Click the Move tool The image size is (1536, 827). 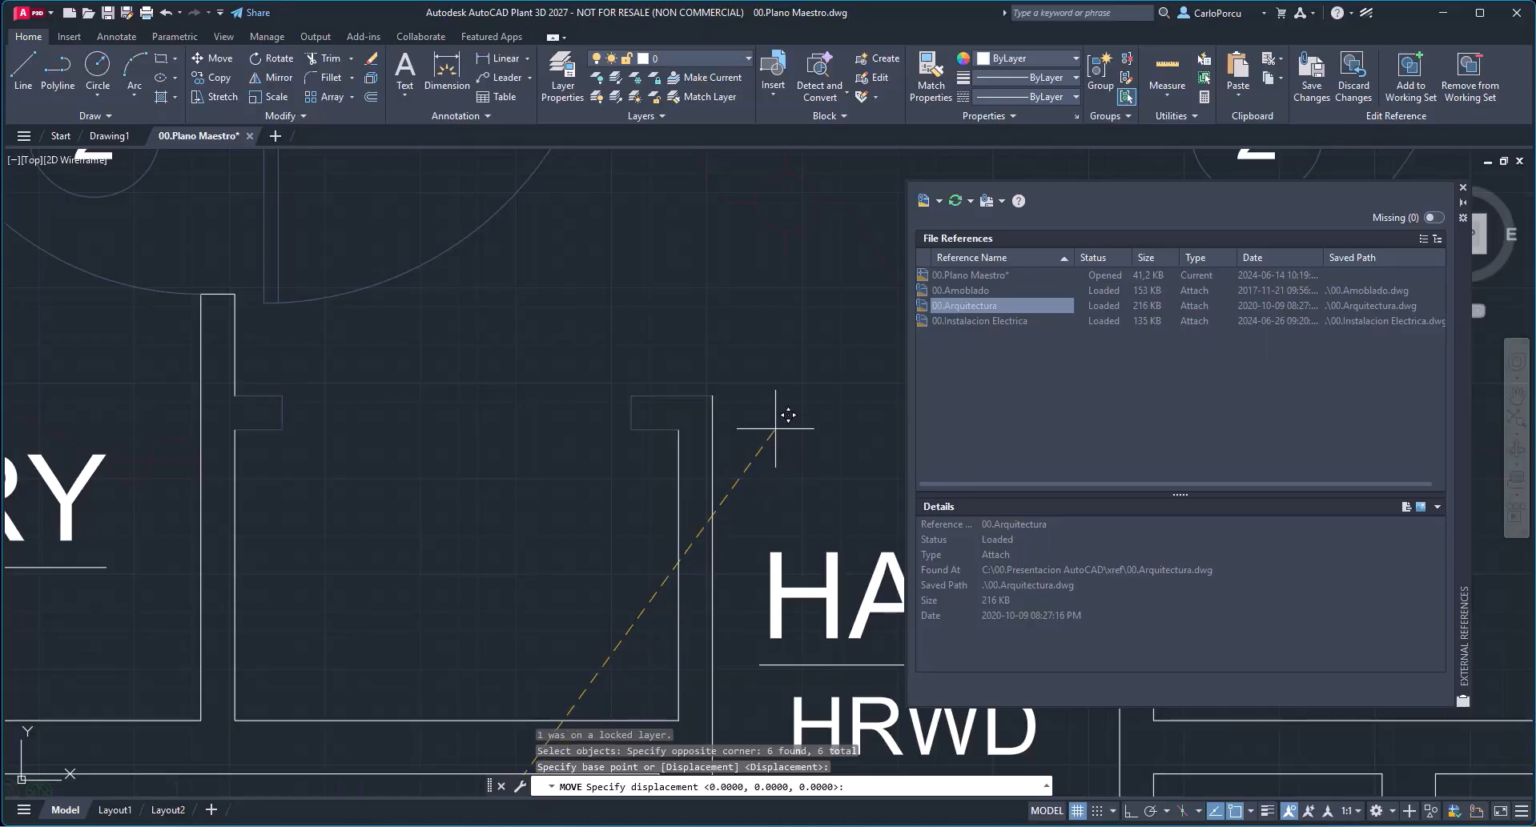(x=212, y=58)
